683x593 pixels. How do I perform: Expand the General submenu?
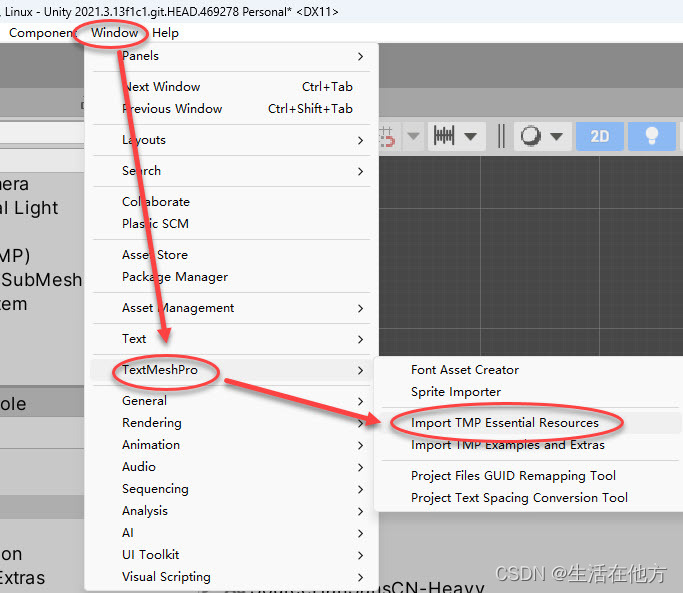pyautogui.click(x=231, y=400)
